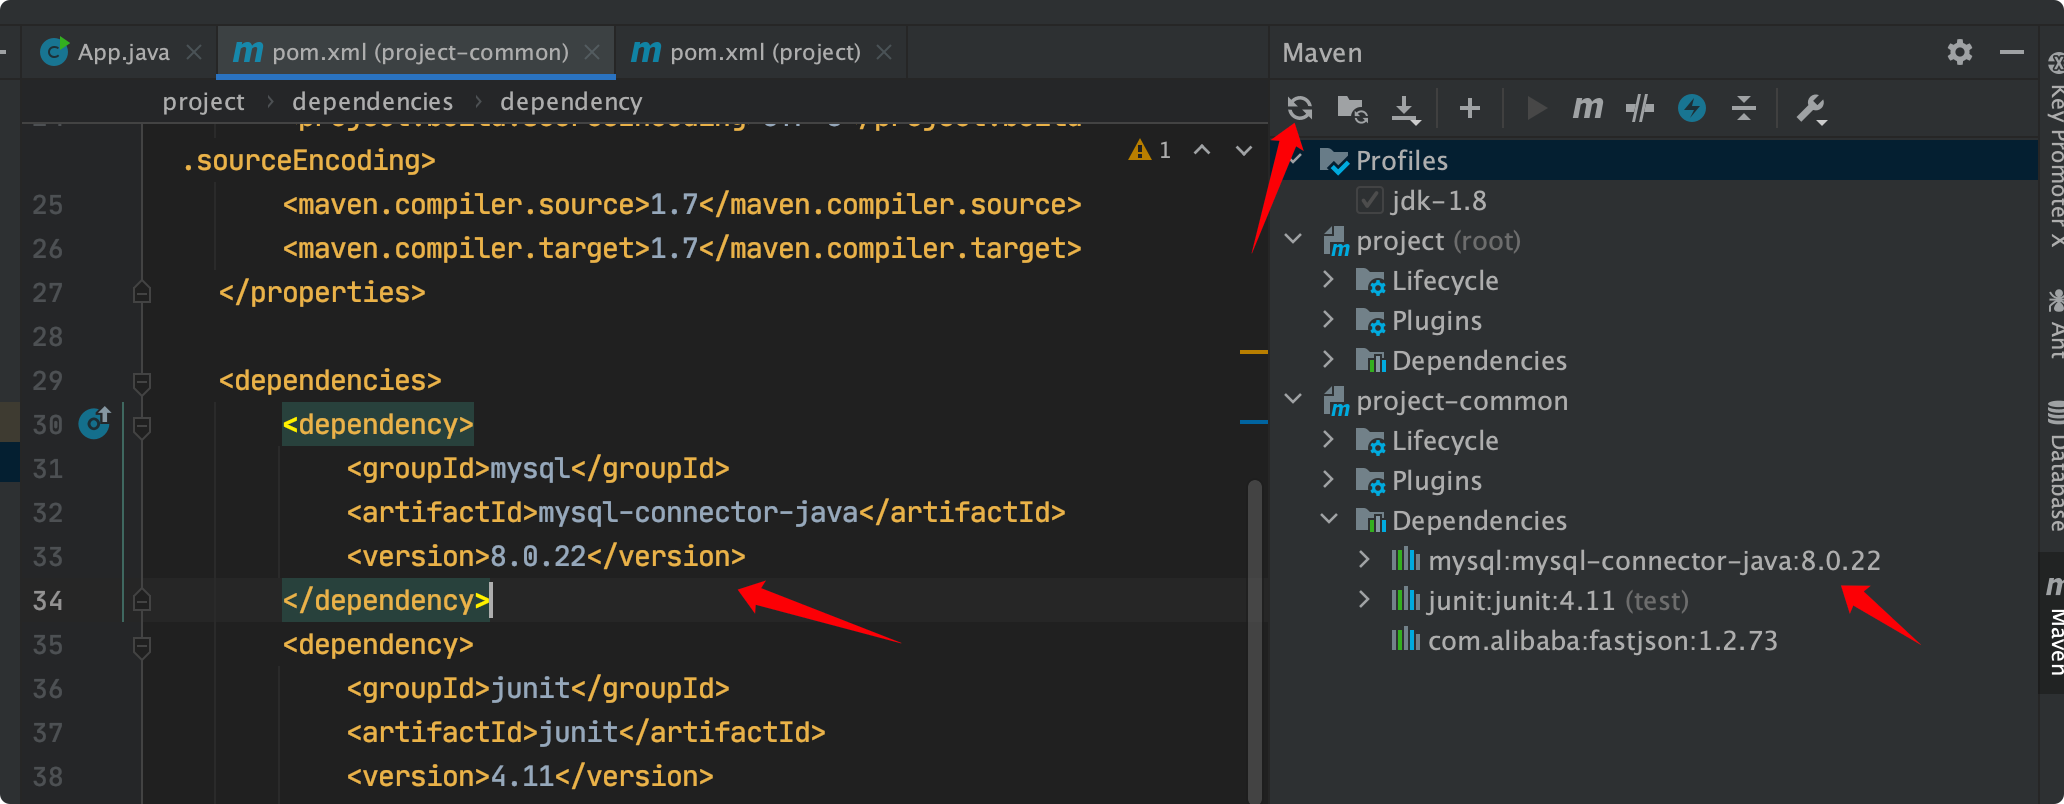Click the Execute Maven Goal icon
This screenshot has width=2064, height=804.
point(1587,108)
